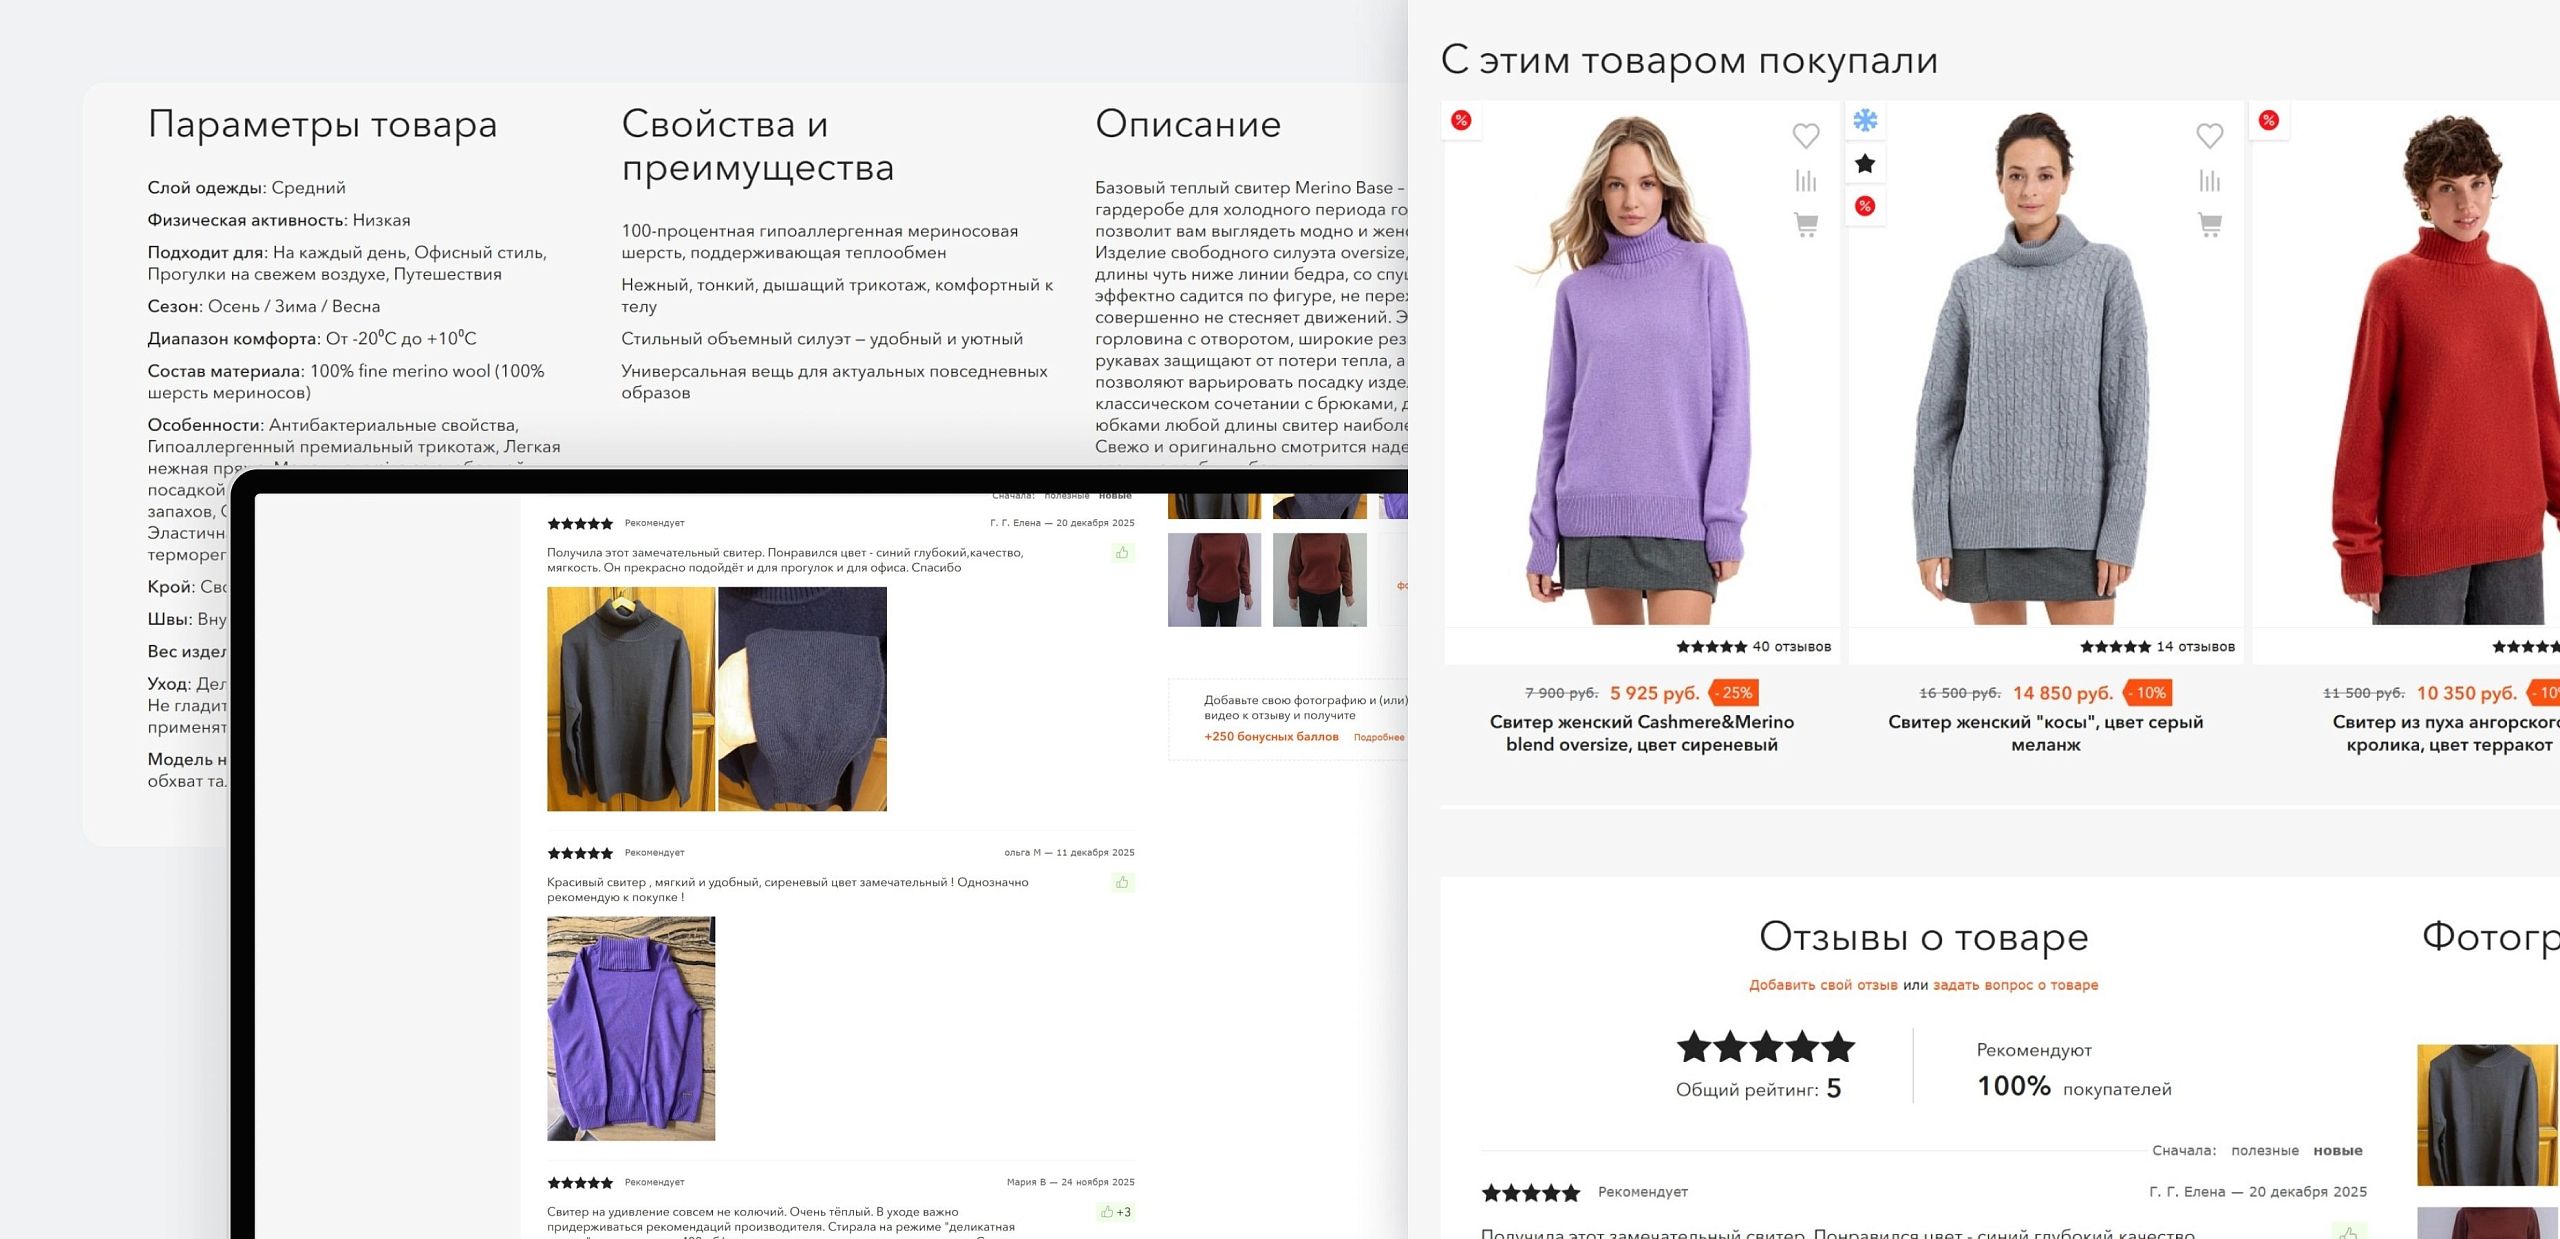Click the compare icon on the gray melange sweater
The image size is (2560, 1239).
(x=2209, y=181)
